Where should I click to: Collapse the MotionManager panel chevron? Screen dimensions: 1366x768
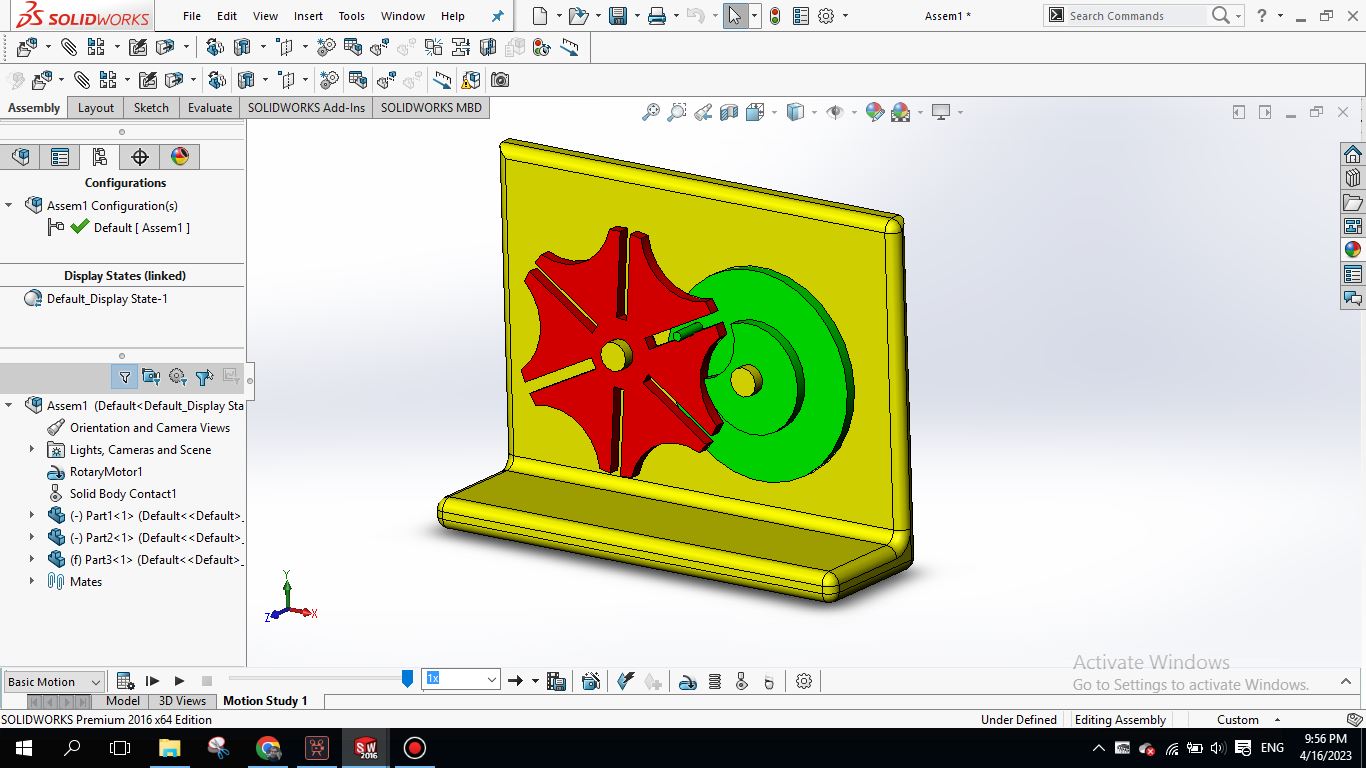1345,681
